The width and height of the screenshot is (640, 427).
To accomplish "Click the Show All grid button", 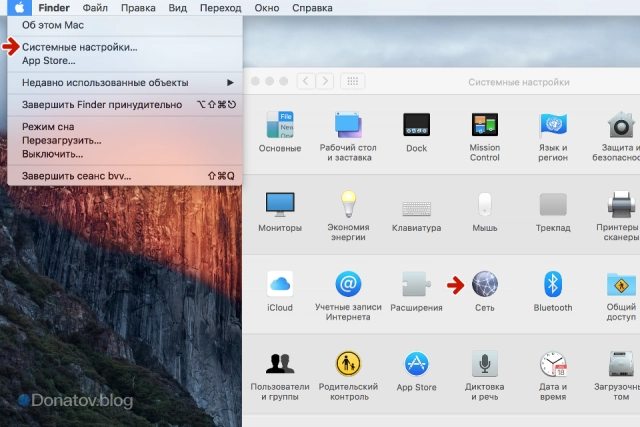I will coord(353,81).
